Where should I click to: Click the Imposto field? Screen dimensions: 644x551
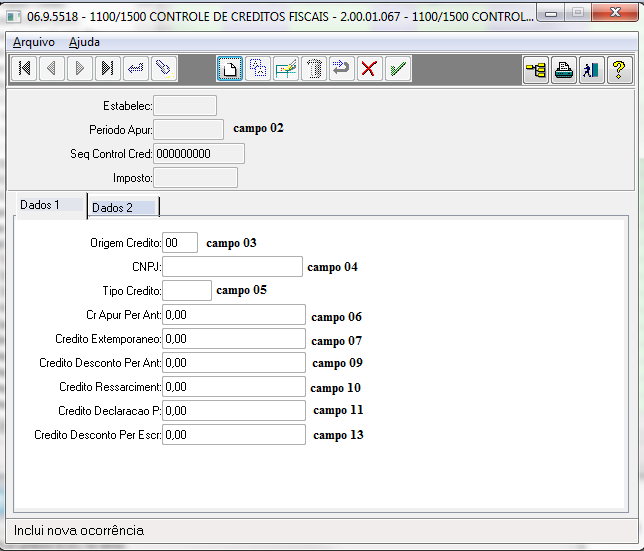(196, 178)
